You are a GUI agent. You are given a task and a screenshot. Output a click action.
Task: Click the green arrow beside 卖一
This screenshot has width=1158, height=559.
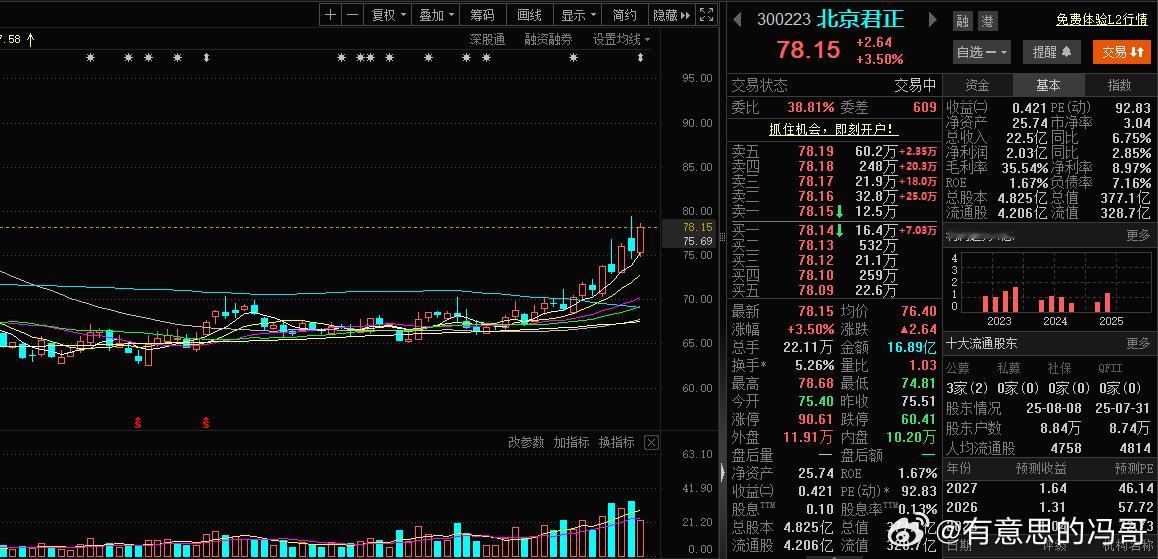(x=839, y=212)
